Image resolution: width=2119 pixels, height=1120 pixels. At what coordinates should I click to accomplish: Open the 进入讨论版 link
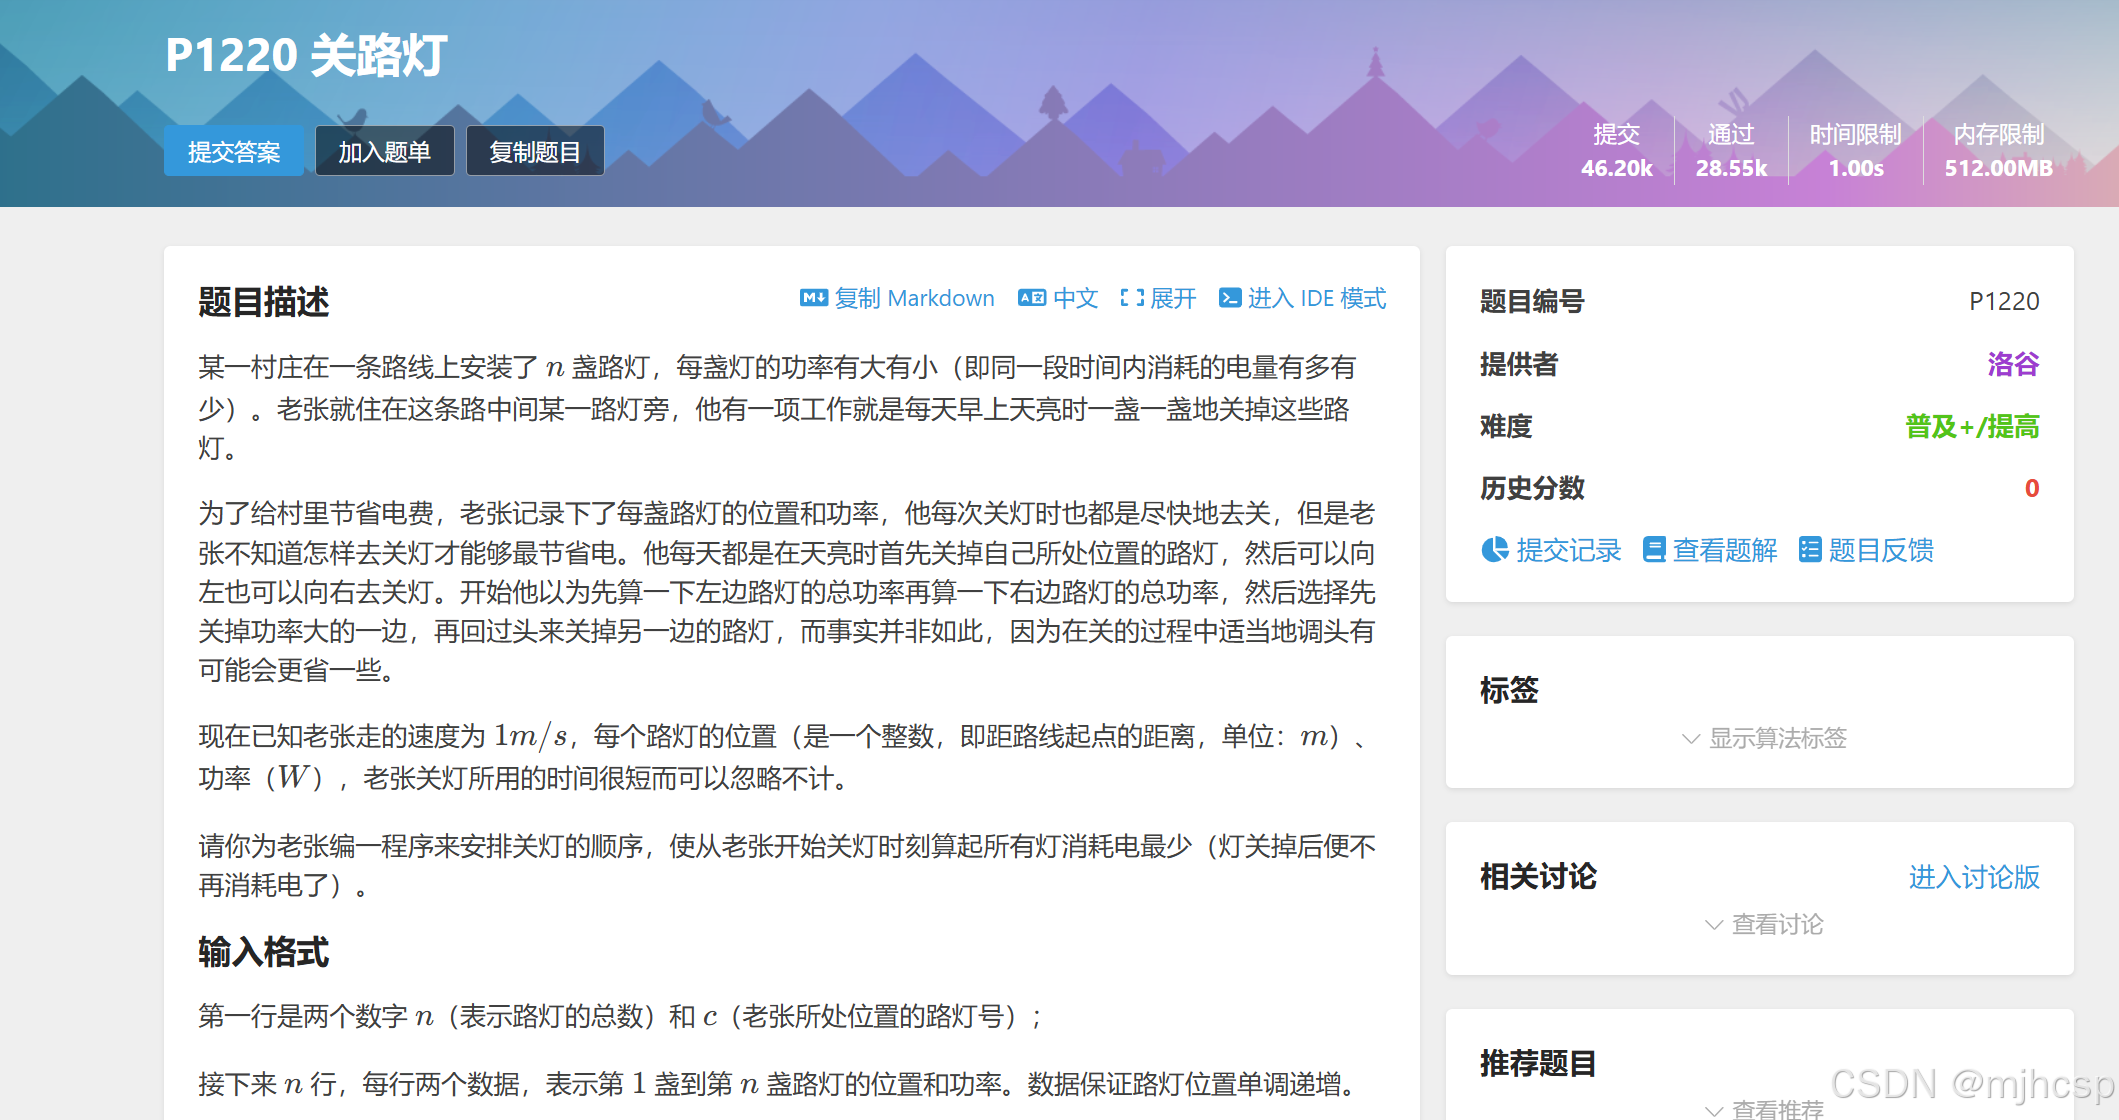point(1973,877)
